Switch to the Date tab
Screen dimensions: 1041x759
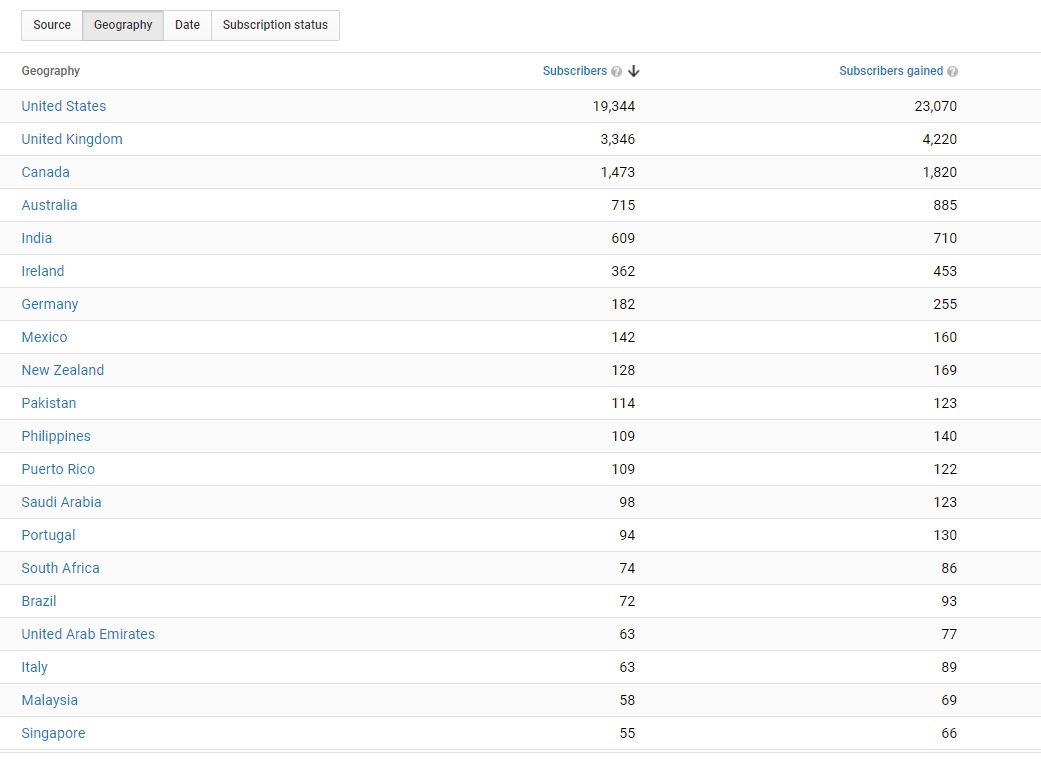click(x=187, y=25)
